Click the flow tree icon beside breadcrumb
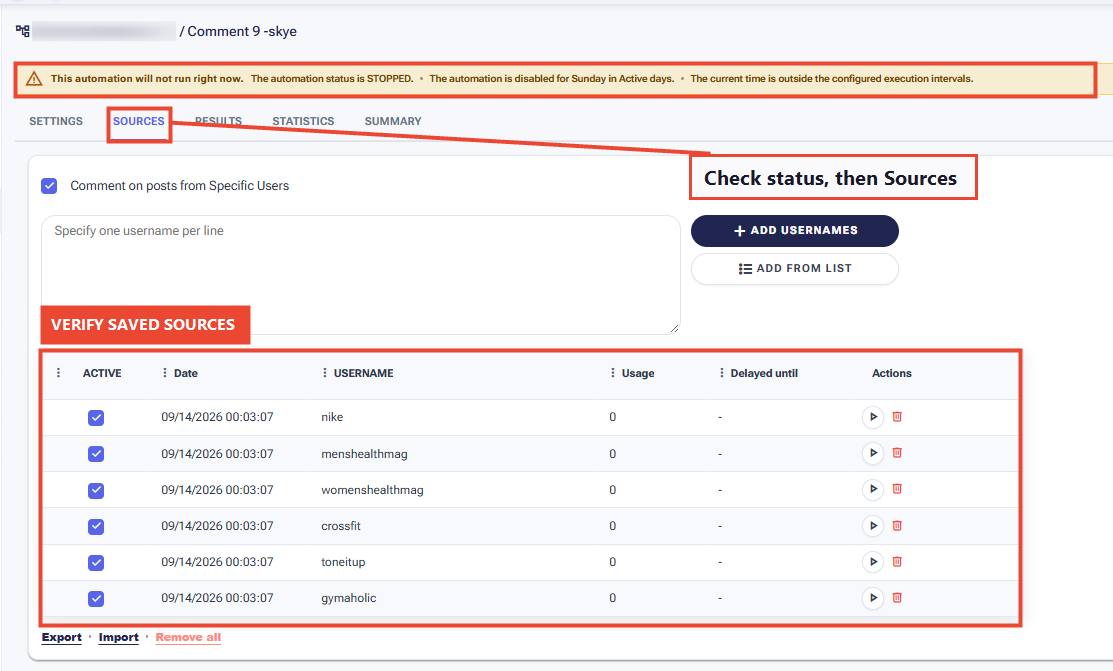 pos(23,31)
